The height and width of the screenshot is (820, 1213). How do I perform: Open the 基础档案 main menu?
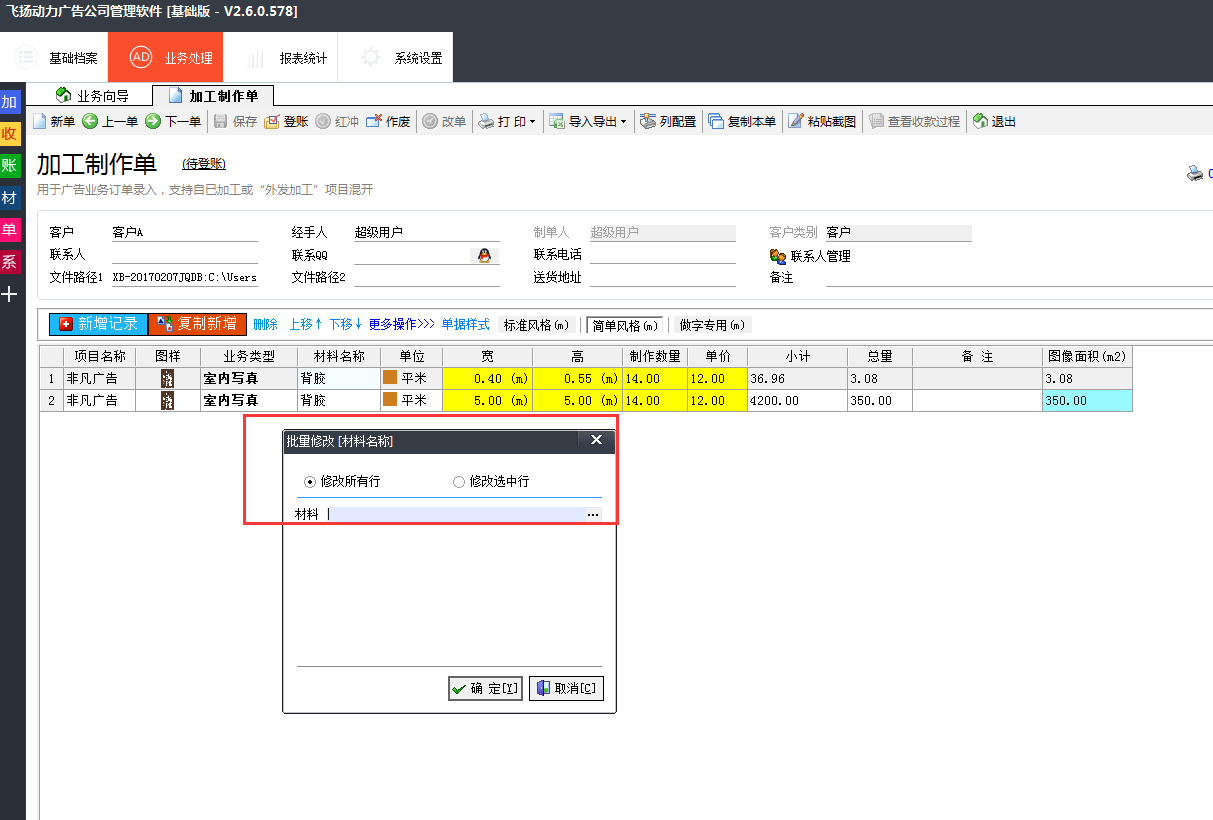54,58
